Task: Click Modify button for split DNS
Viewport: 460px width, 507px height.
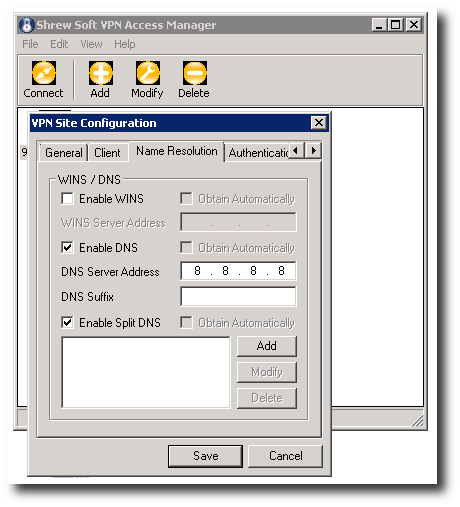Action: [267, 372]
